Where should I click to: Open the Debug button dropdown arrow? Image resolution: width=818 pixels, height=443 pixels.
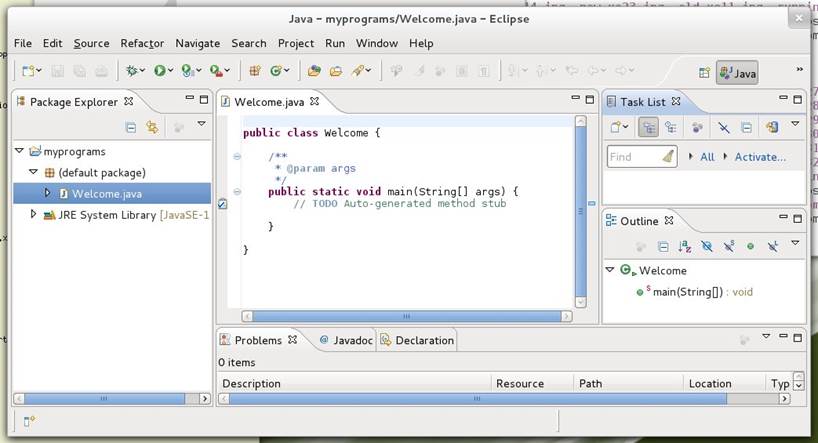click(x=142, y=70)
